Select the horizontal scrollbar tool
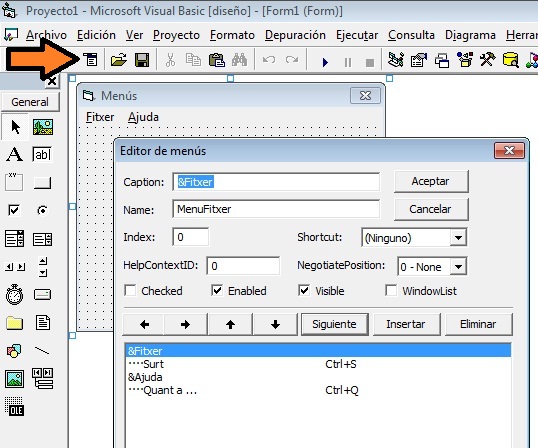538x448 pixels. click(x=15, y=267)
